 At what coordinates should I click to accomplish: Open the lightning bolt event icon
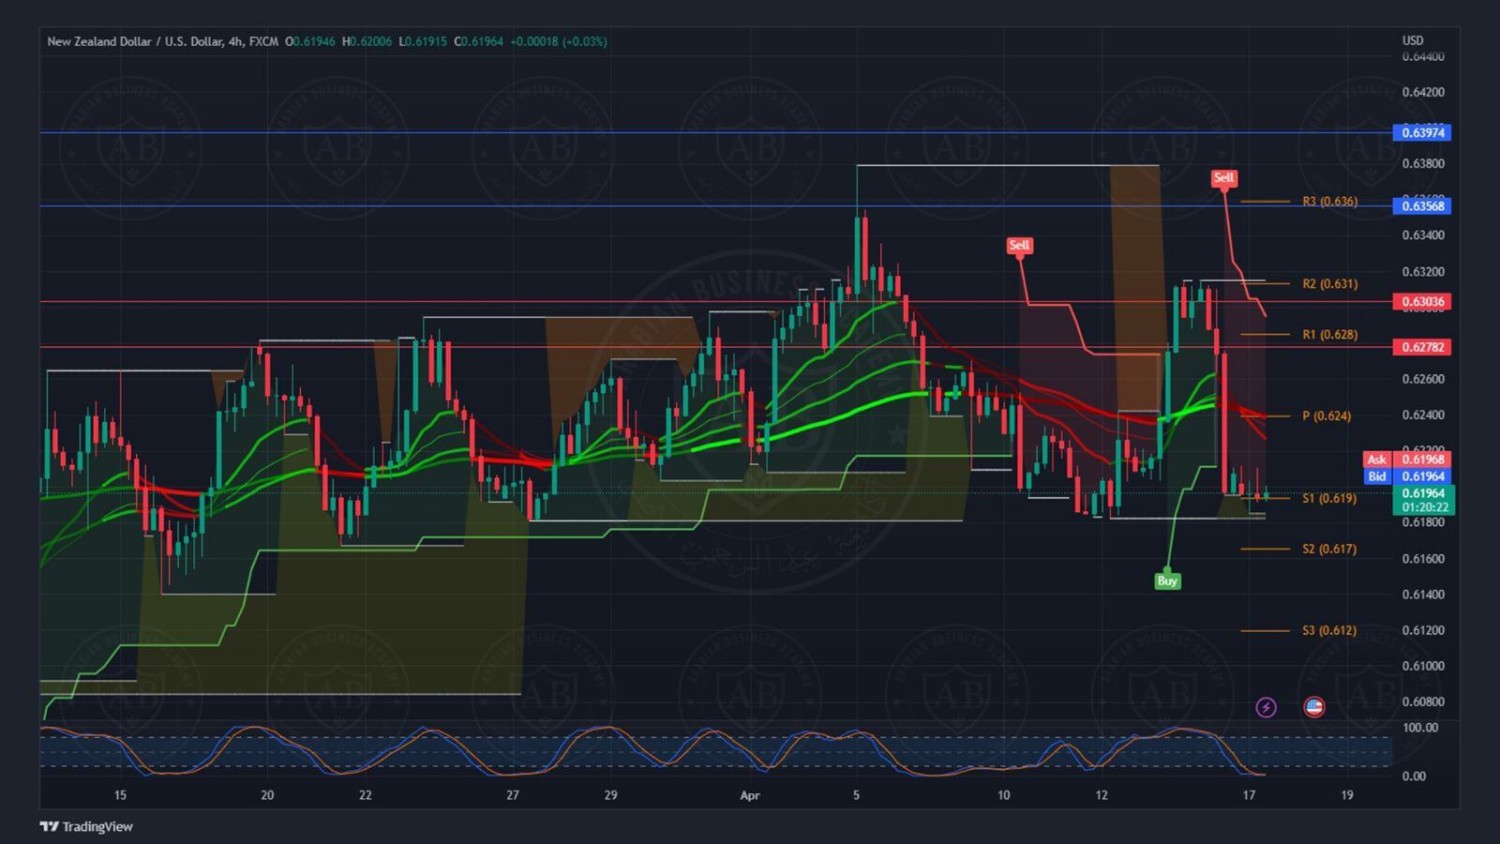(1266, 707)
